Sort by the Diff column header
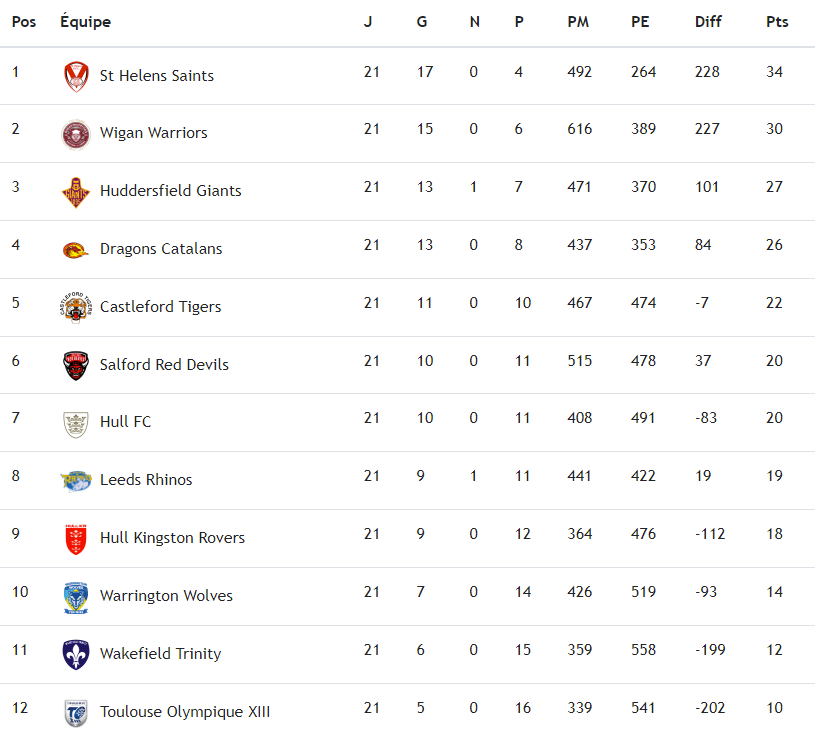 click(708, 22)
